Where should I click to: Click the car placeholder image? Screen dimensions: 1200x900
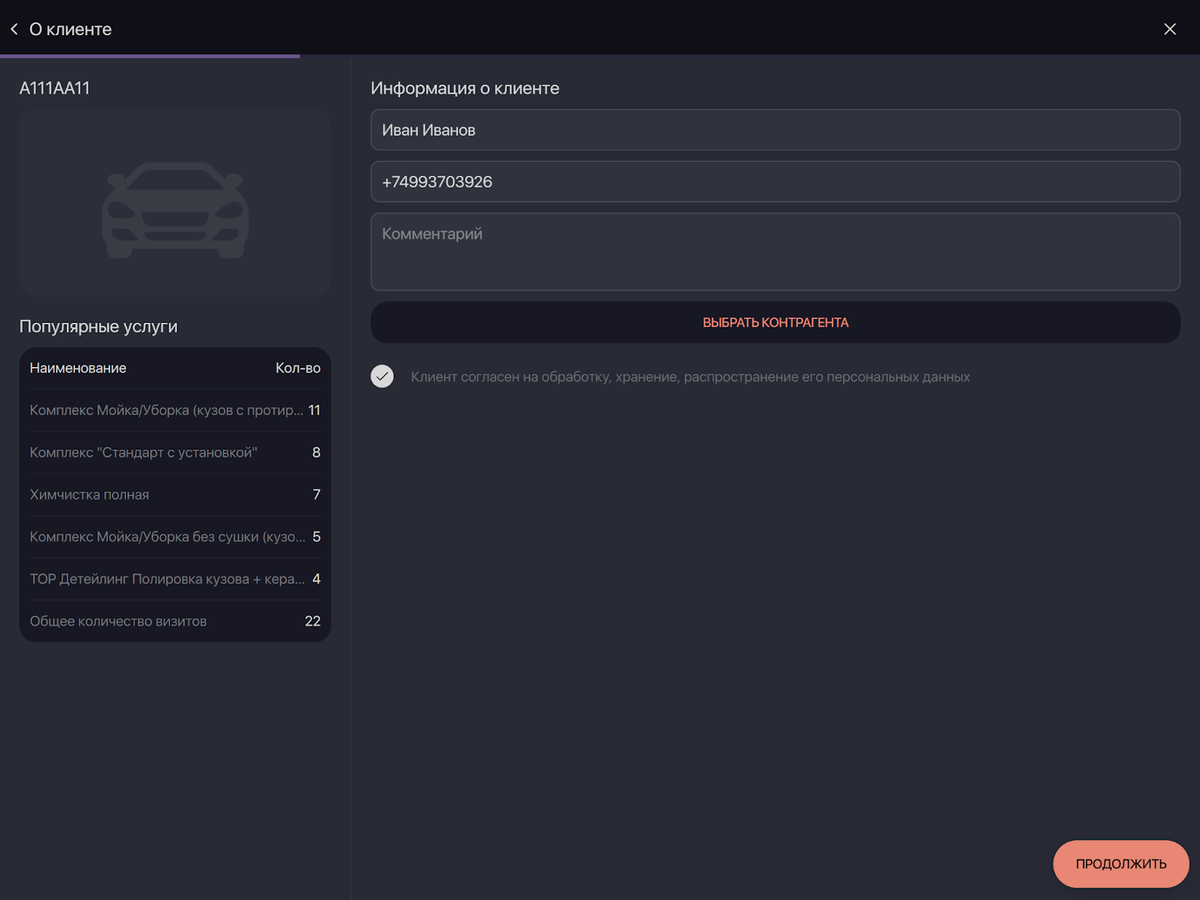(175, 203)
